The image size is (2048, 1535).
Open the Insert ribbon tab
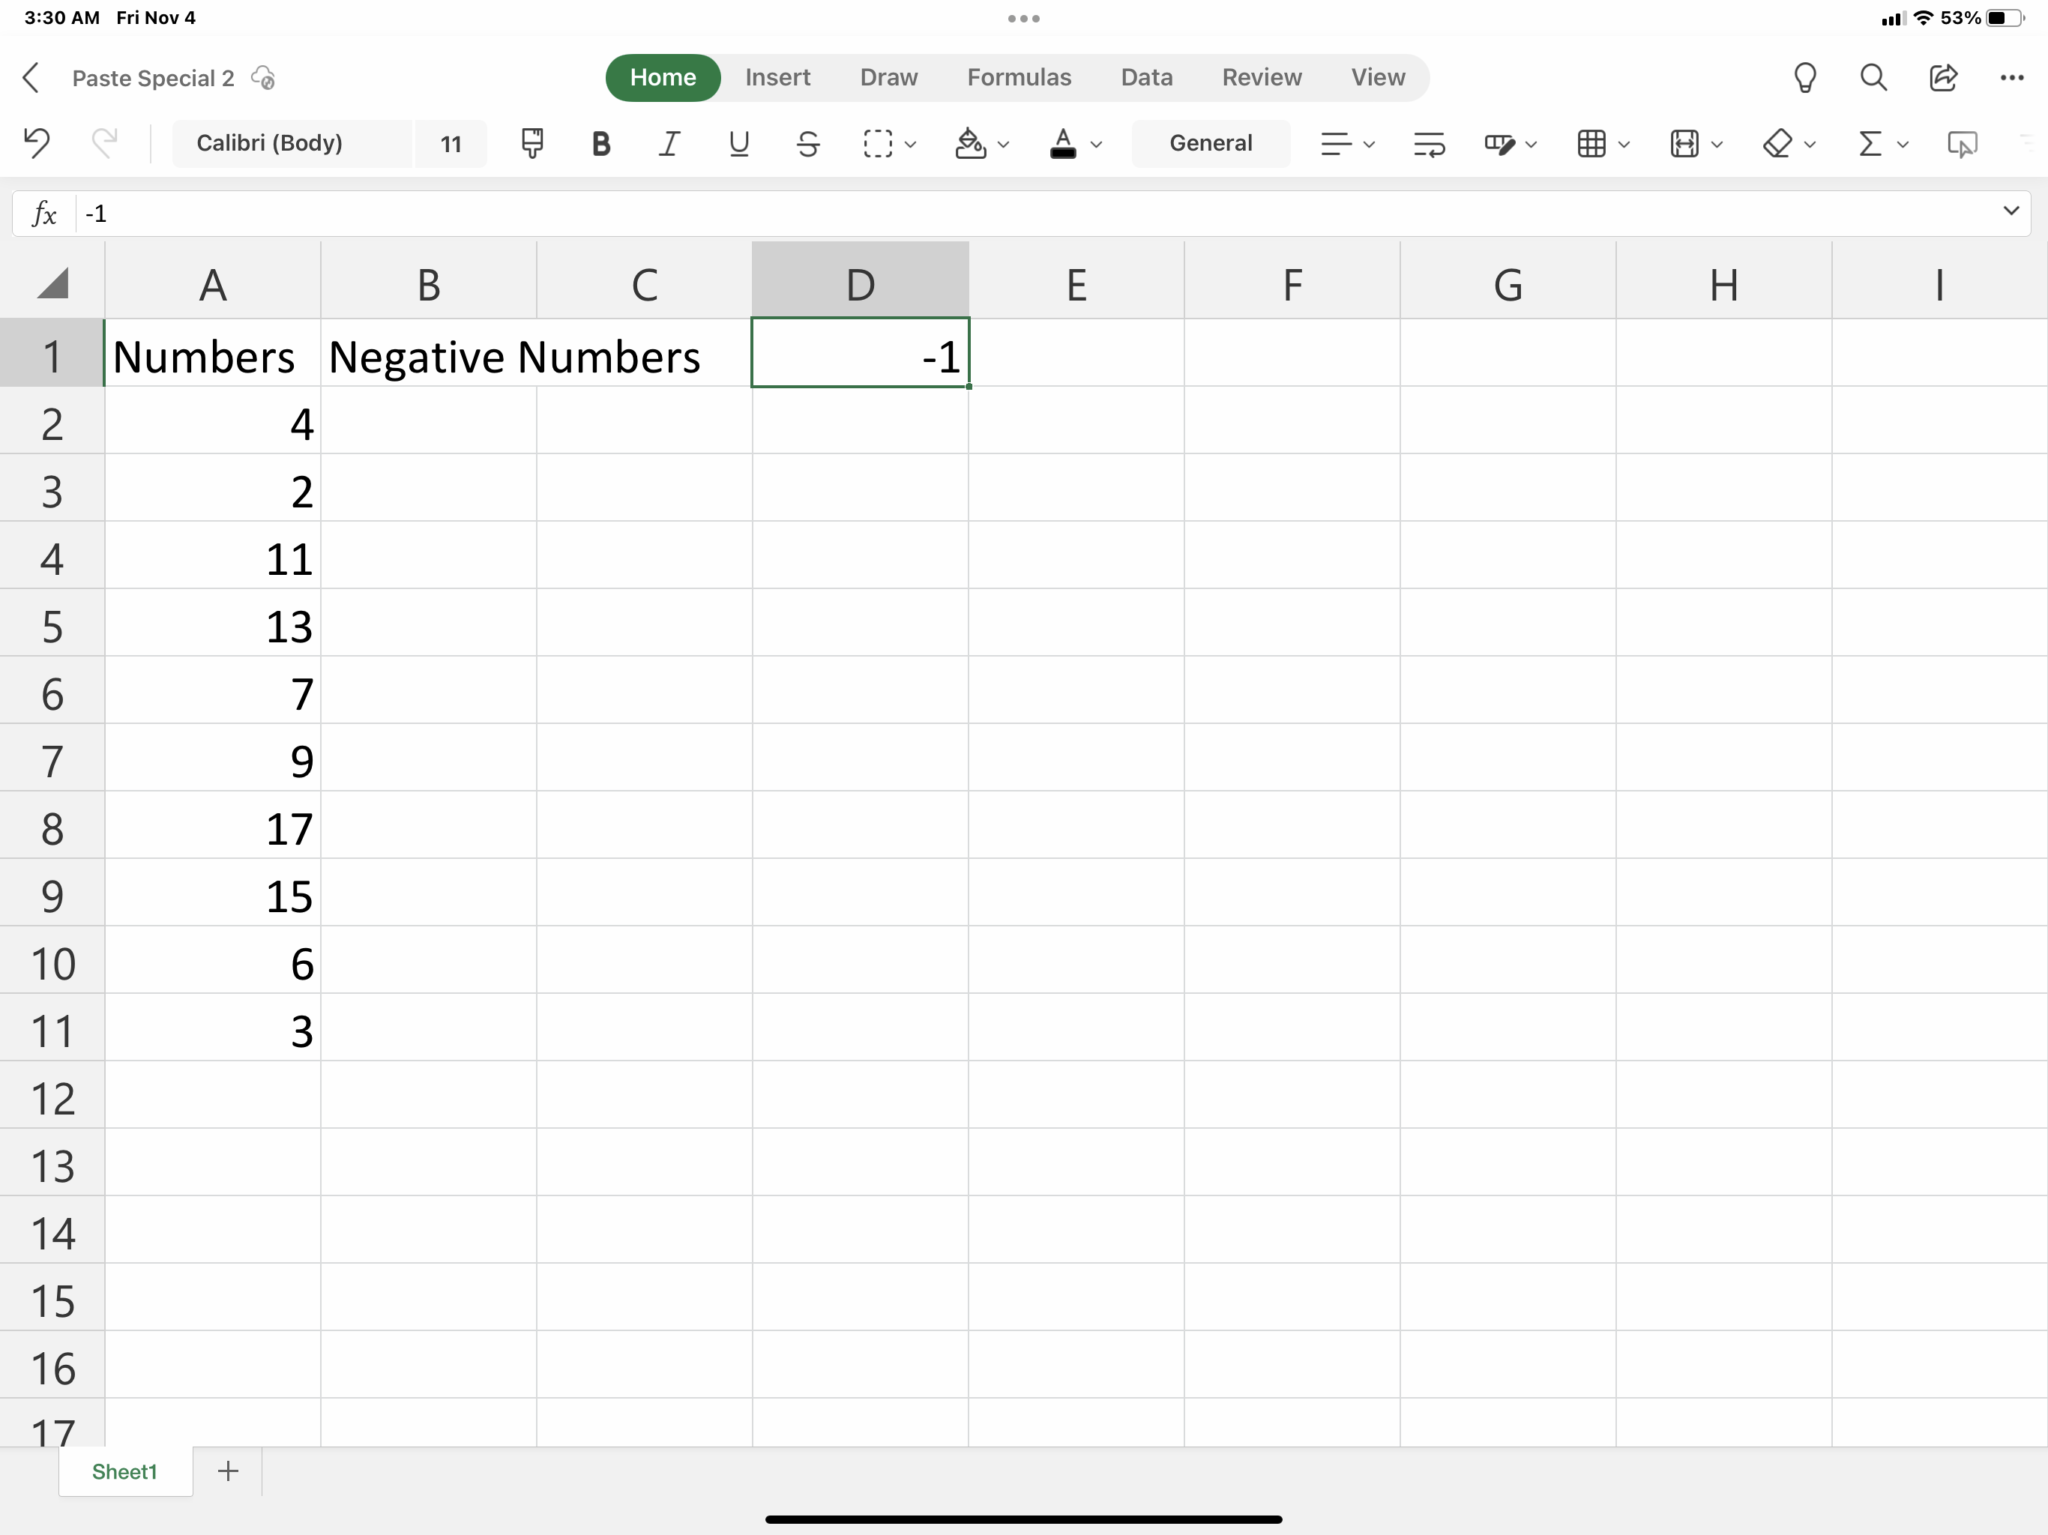777,77
